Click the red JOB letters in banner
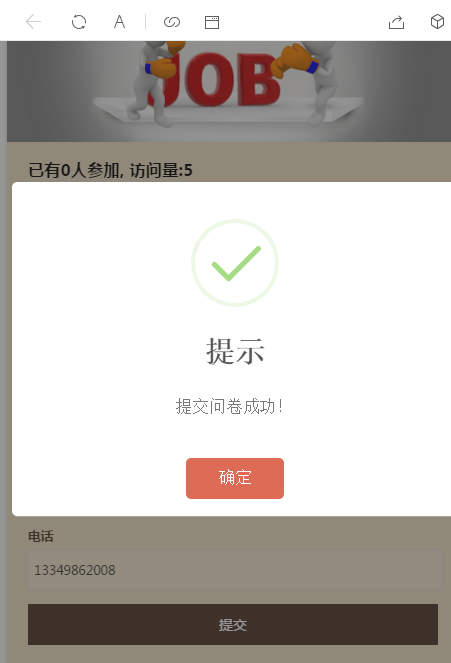The height and width of the screenshot is (663, 451). coord(213,79)
